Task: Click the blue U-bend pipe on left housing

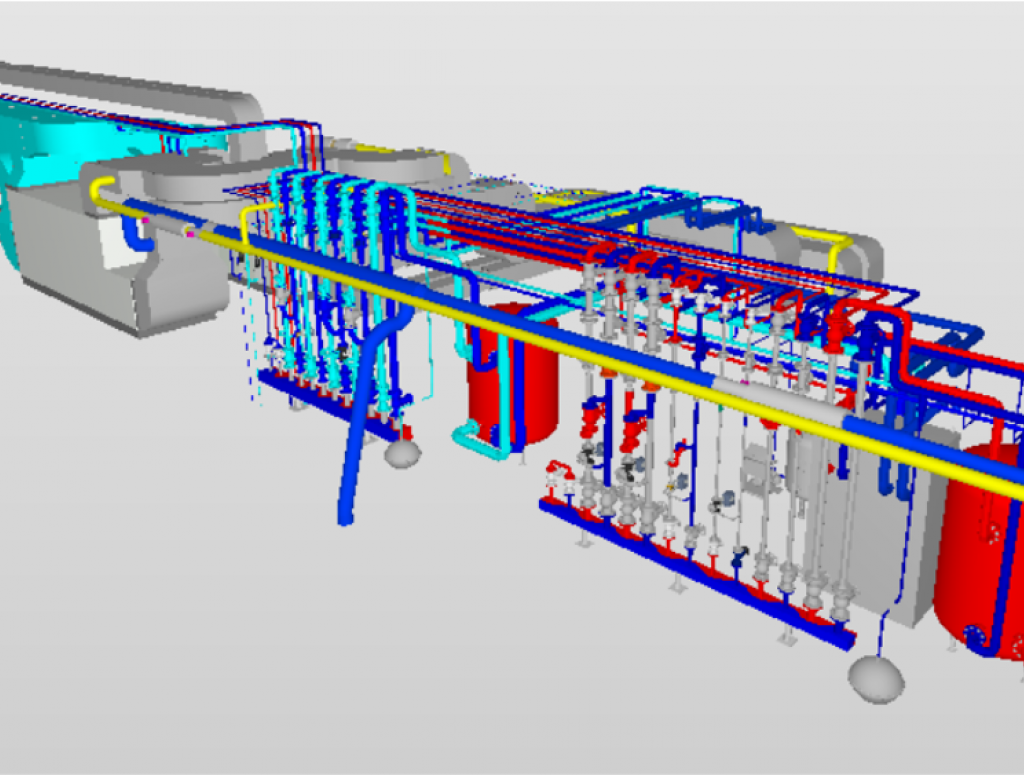Action: [135, 235]
